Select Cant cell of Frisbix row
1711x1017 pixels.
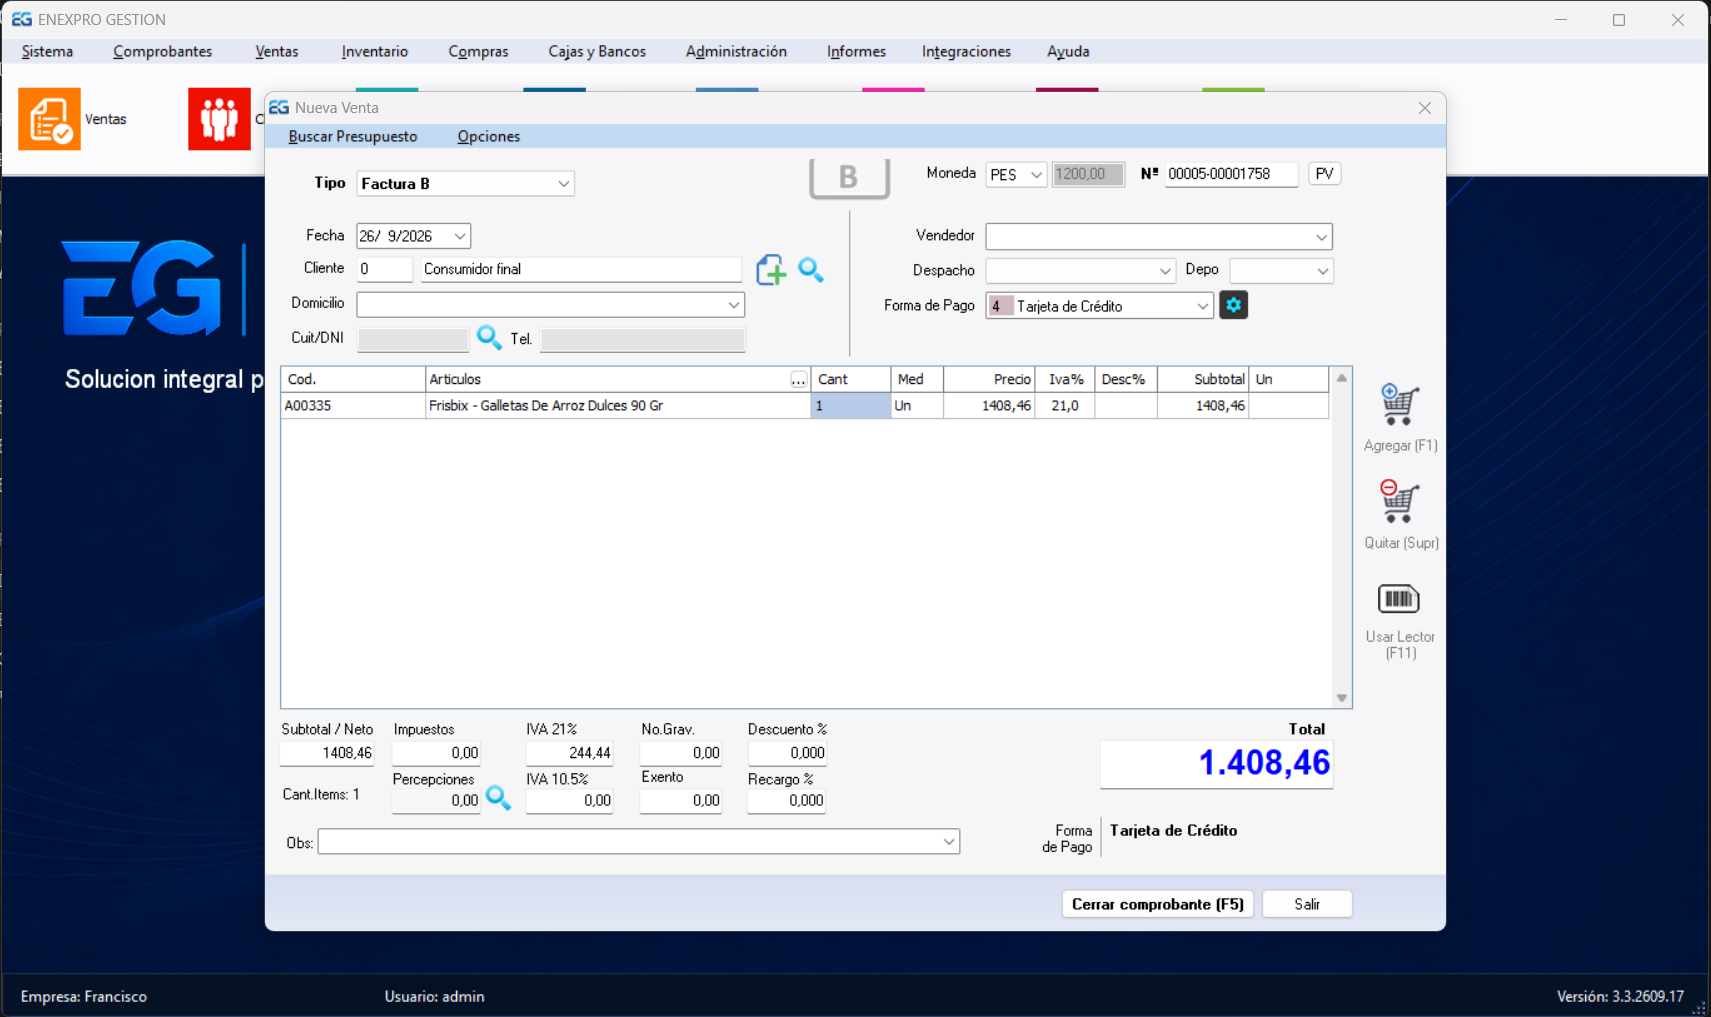pos(850,406)
